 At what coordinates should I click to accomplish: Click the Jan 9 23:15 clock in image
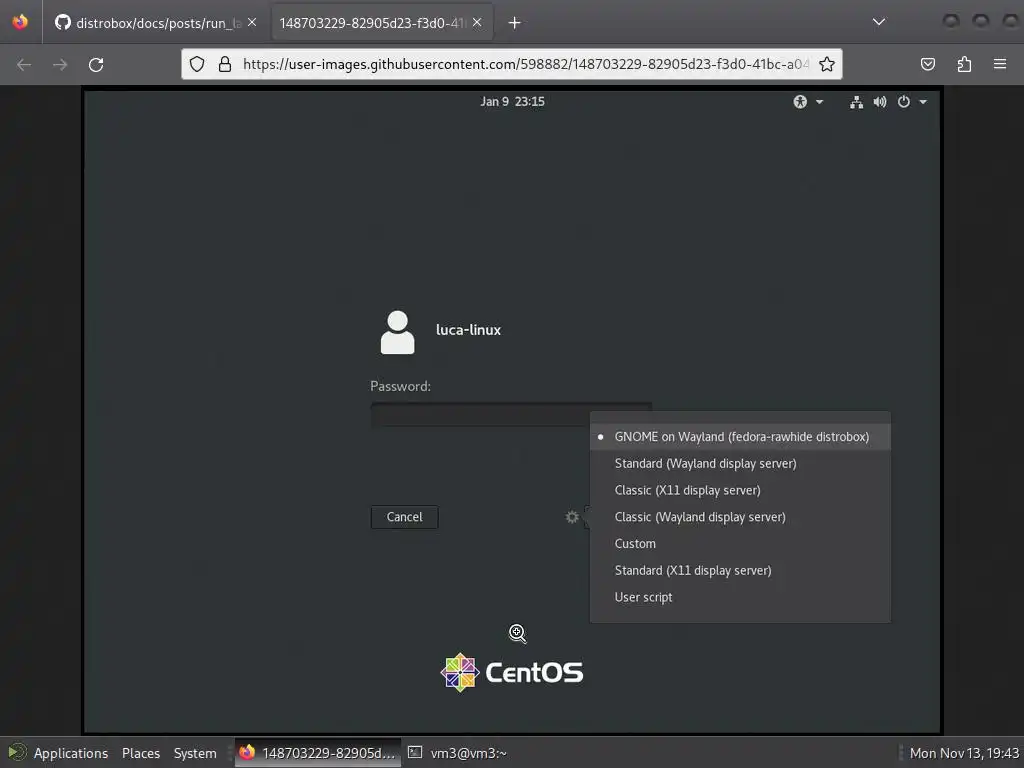[512, 102]
